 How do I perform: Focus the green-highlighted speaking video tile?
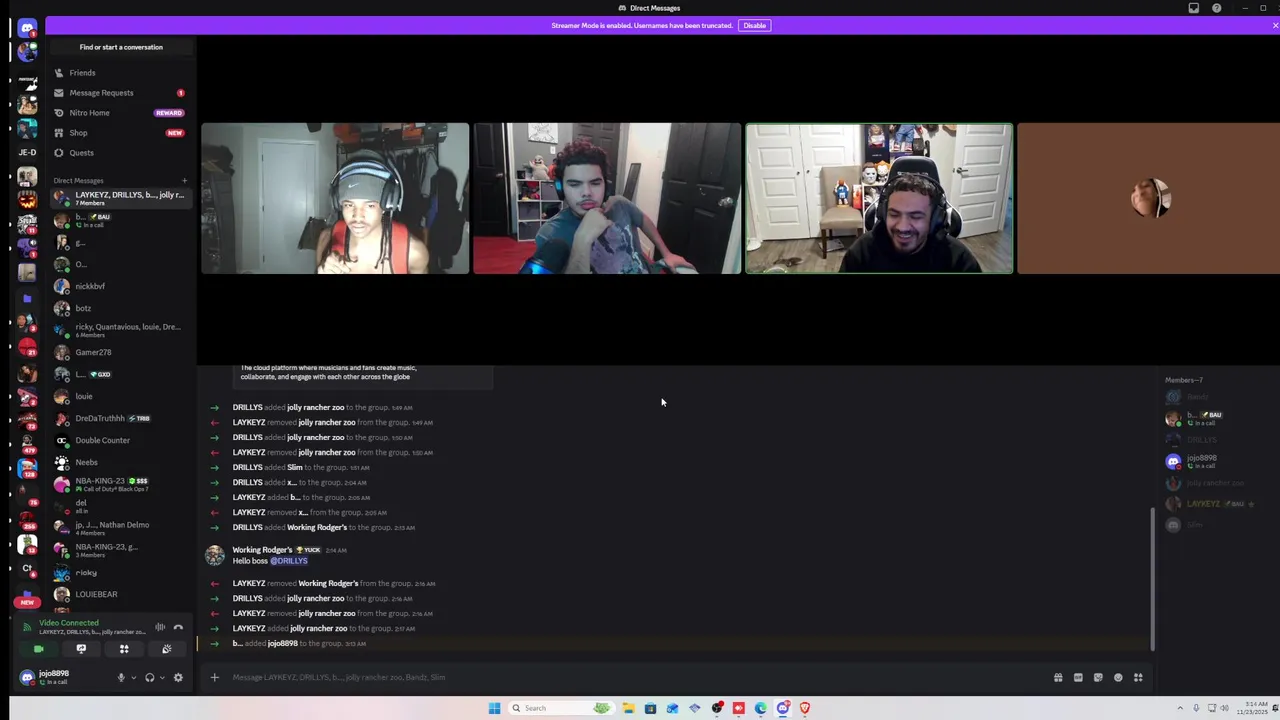click(x=879, y=198)
